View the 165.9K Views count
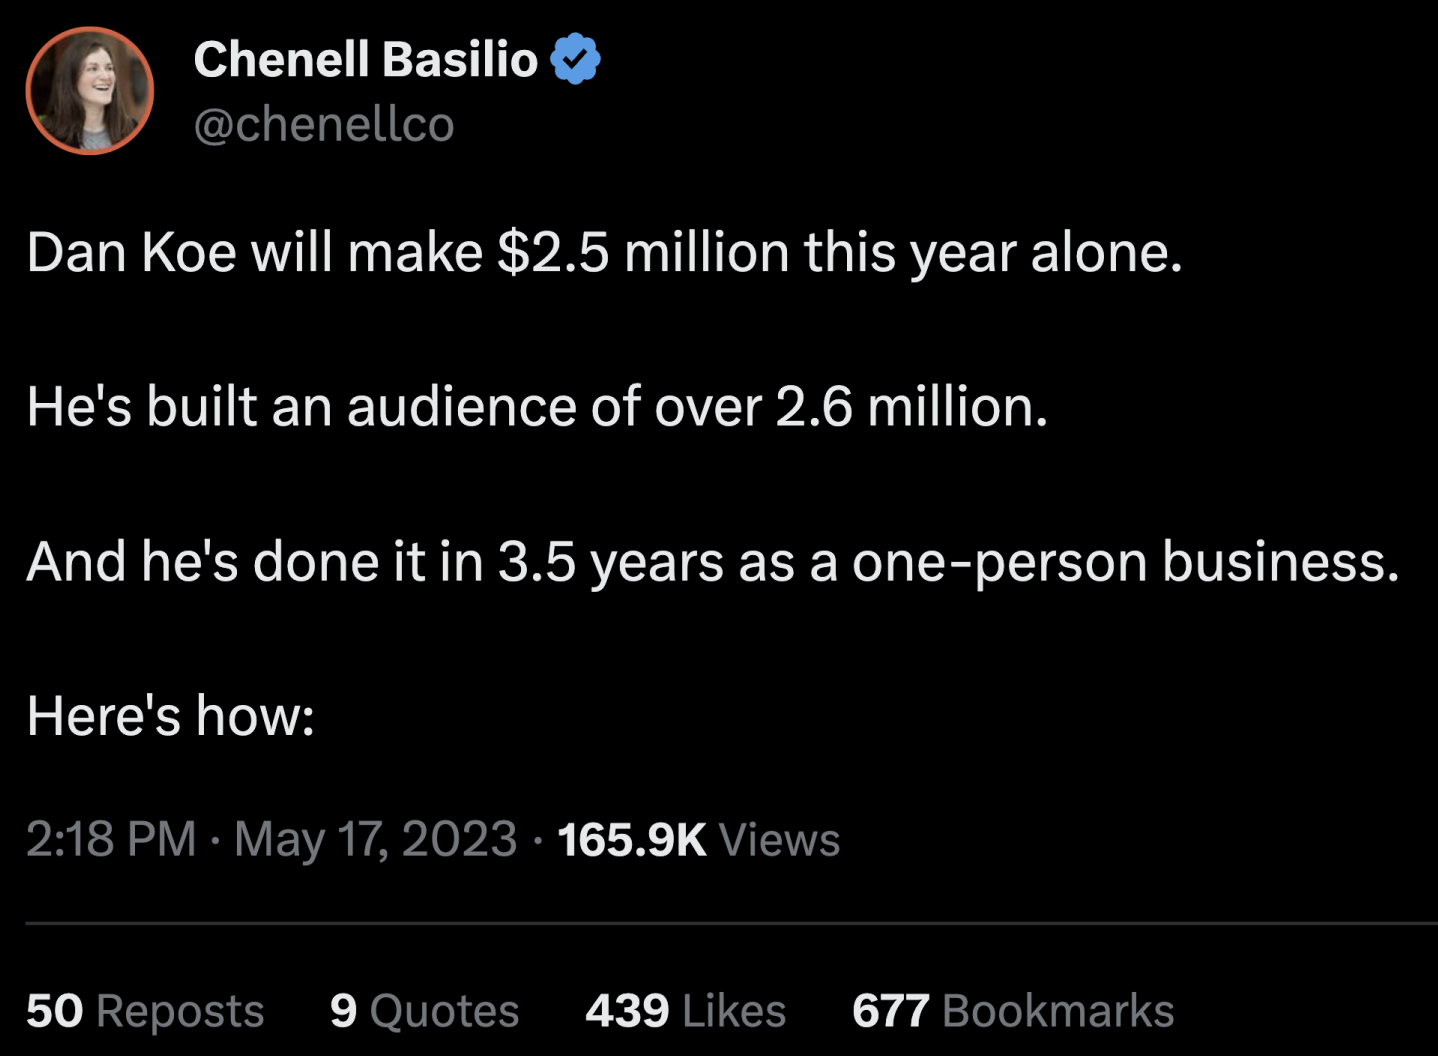 point(698,839)
